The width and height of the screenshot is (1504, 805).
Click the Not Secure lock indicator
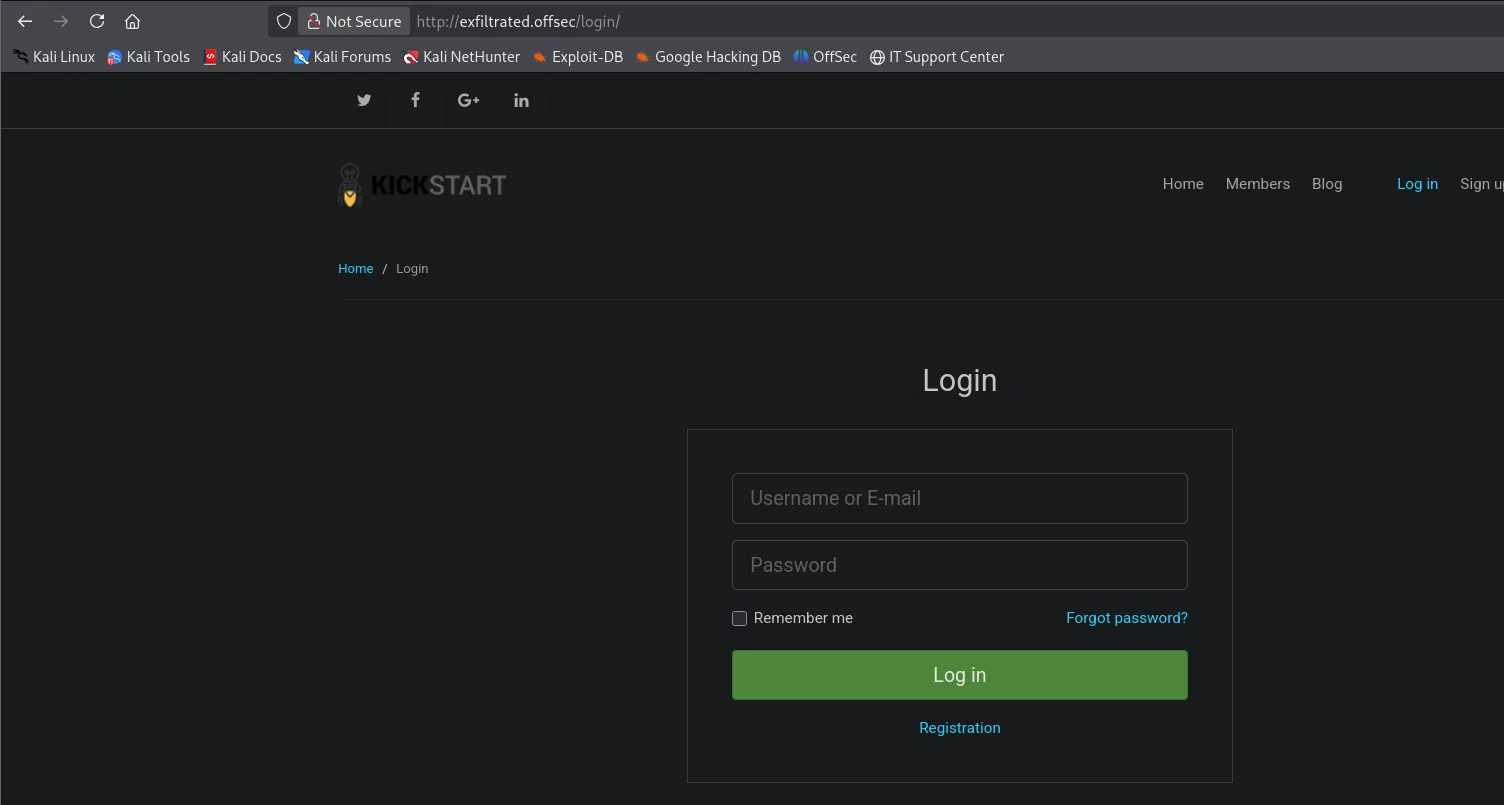coord(354,21)
